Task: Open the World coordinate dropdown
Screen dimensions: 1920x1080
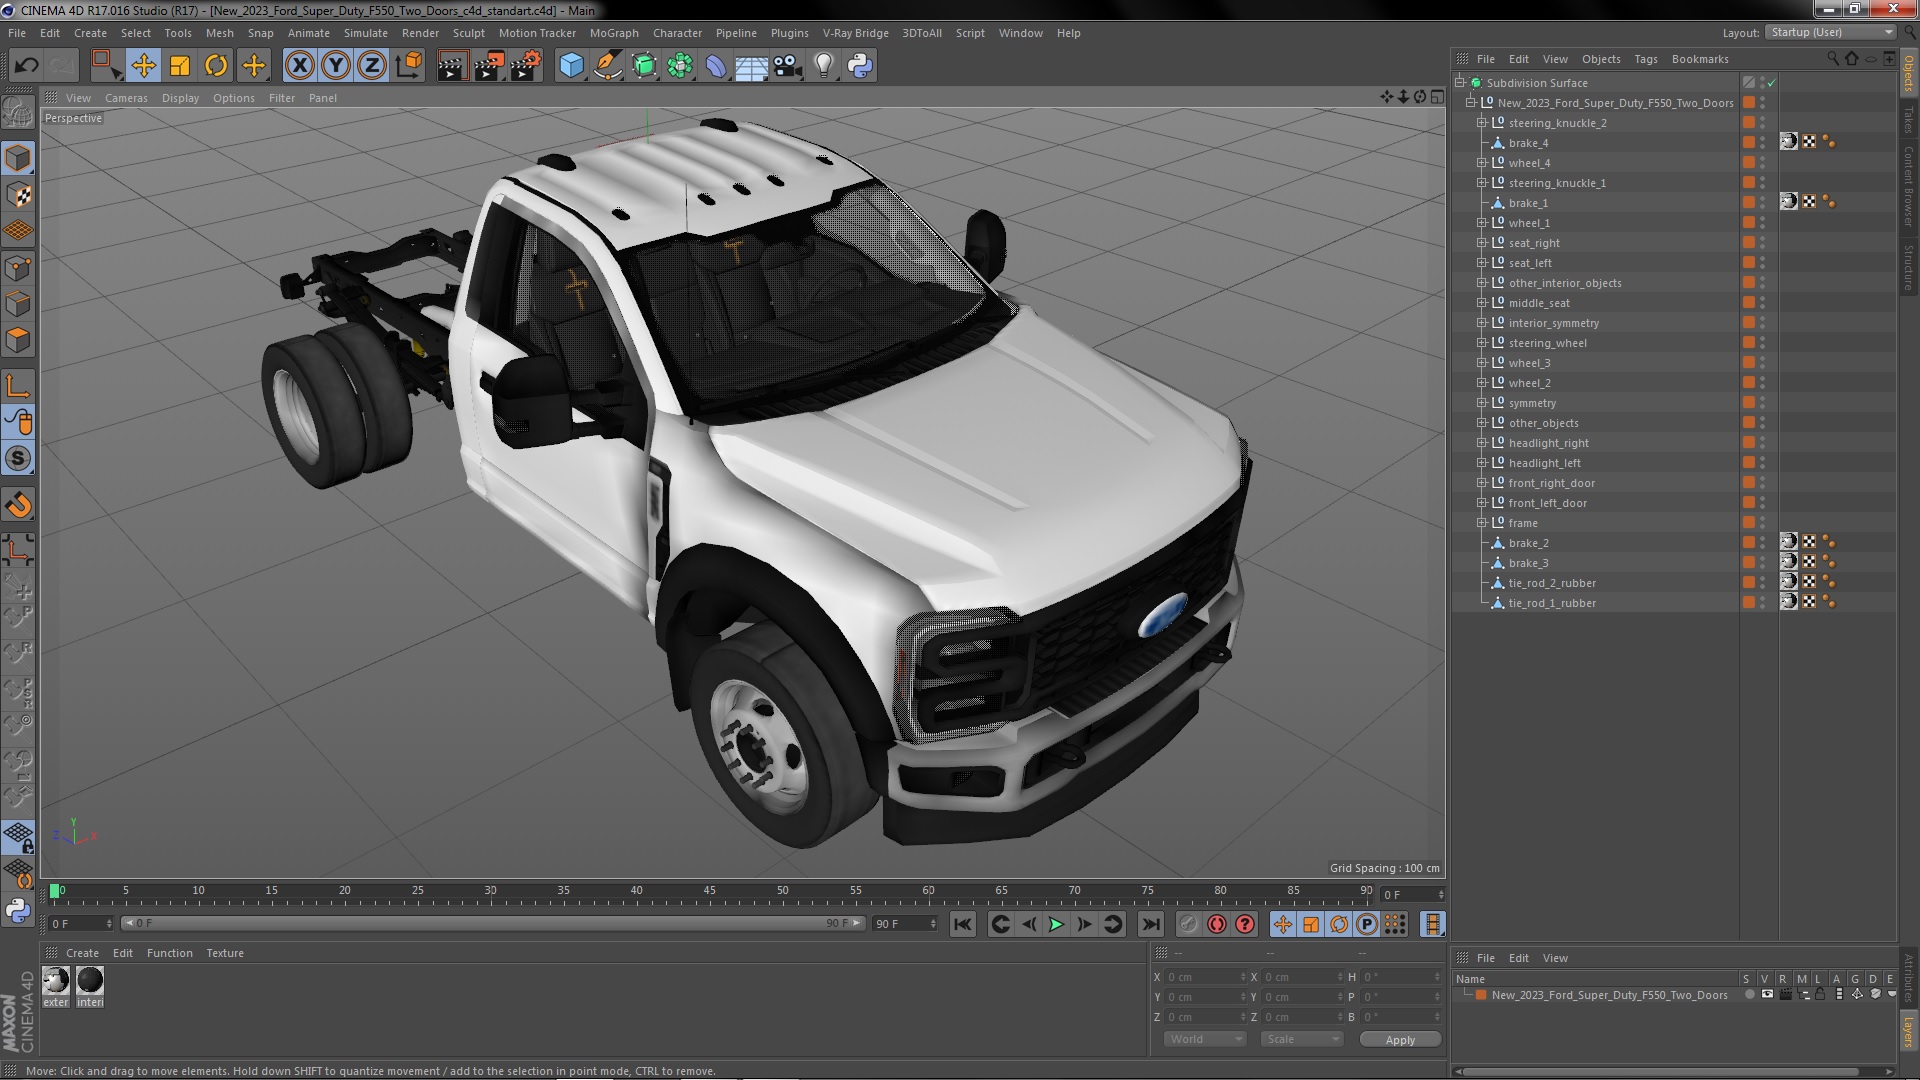Action: point(1205,1039)
